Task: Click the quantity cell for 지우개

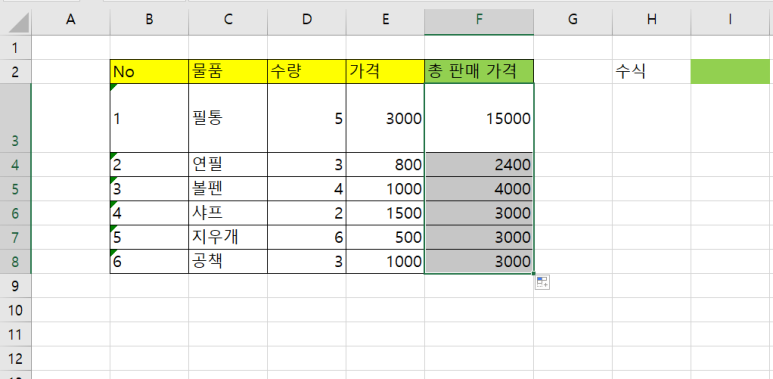Action: 307,237
